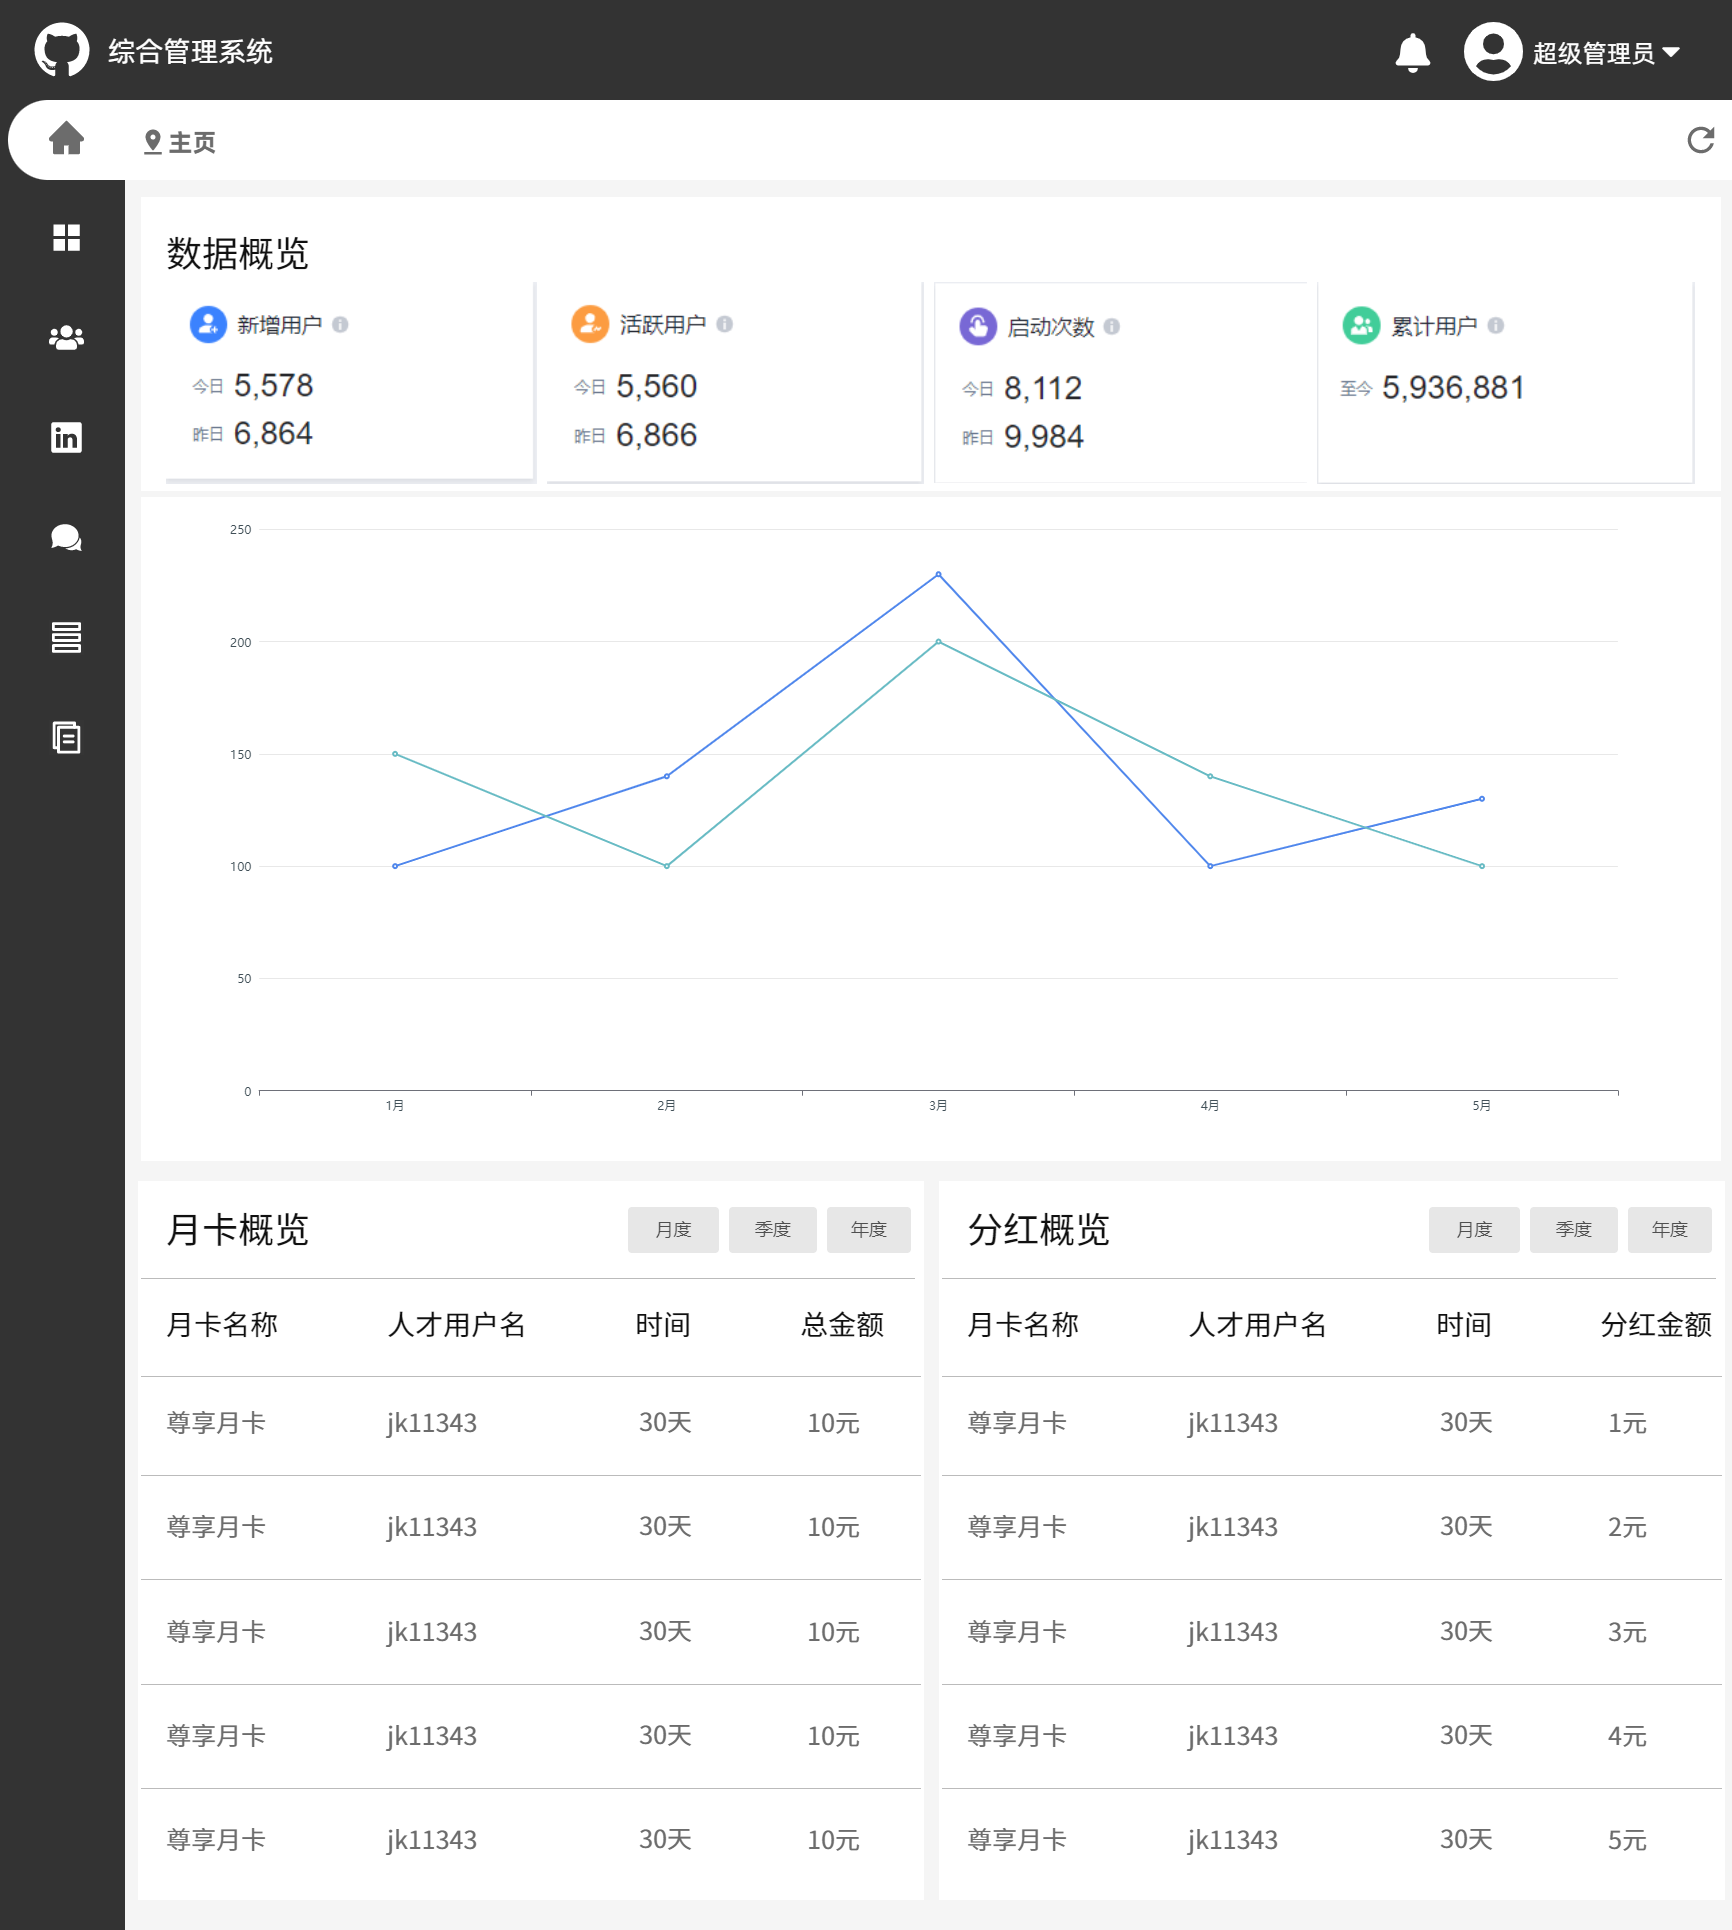This screenshot has width=1732, height=1930.
Task: Open the LinkedIn sidebar icon
Action: pyautogui.click(x=66, y=437)
